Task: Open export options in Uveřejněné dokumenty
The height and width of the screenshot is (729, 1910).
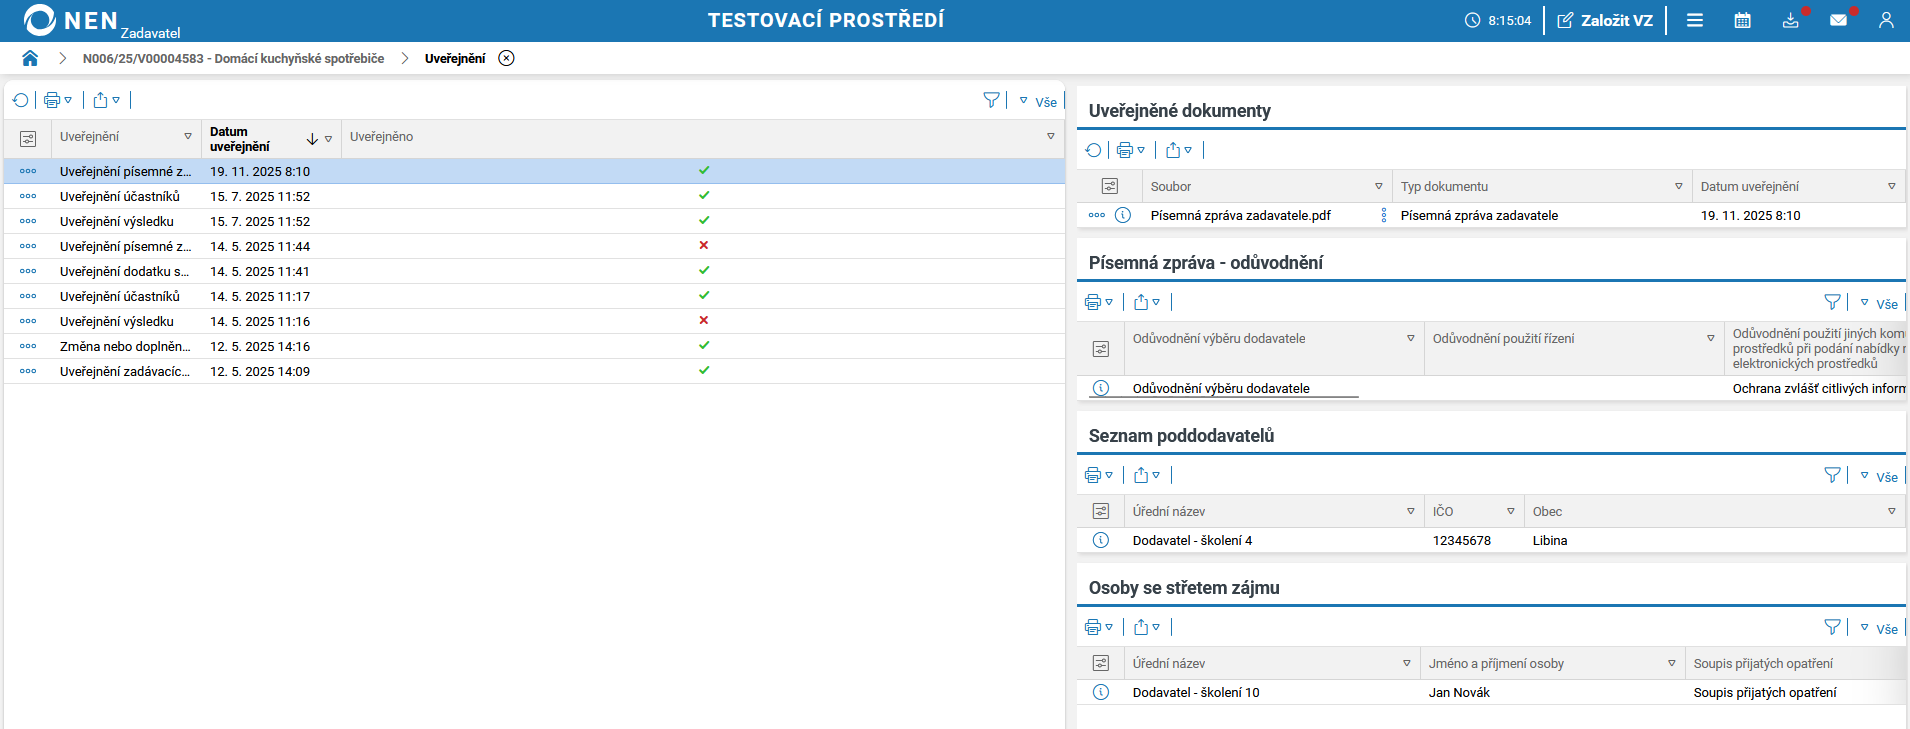Action: (x=1179, y=150)
